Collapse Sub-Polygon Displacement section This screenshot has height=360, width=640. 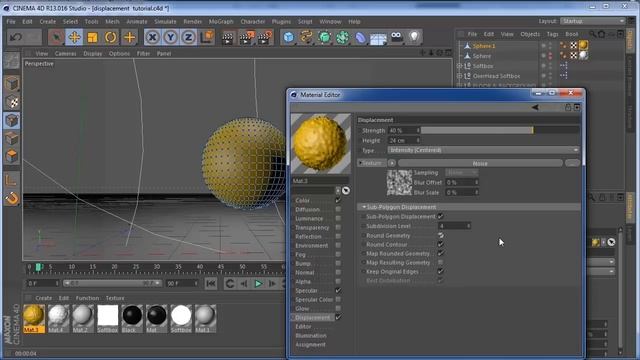click(364, 207)
